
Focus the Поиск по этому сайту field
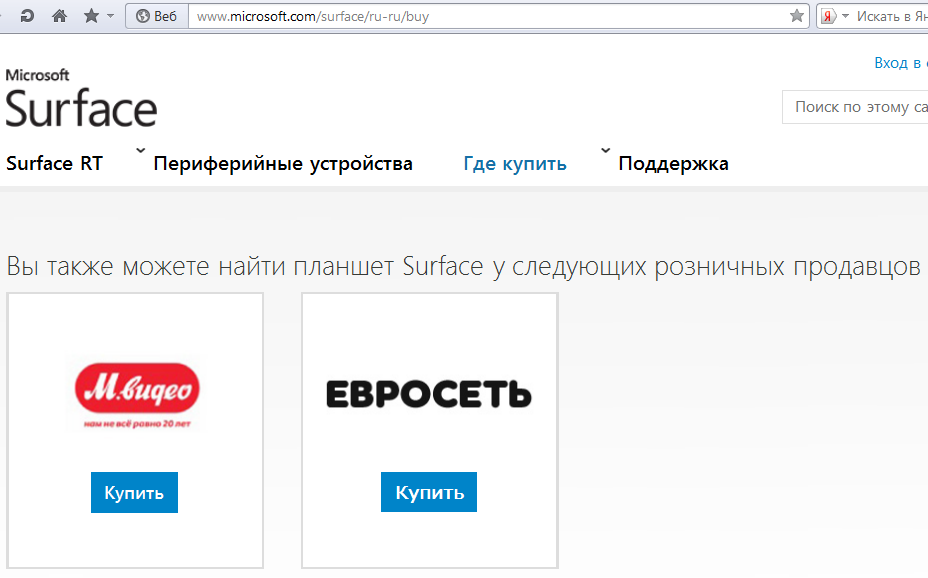(x=855, y=107)
